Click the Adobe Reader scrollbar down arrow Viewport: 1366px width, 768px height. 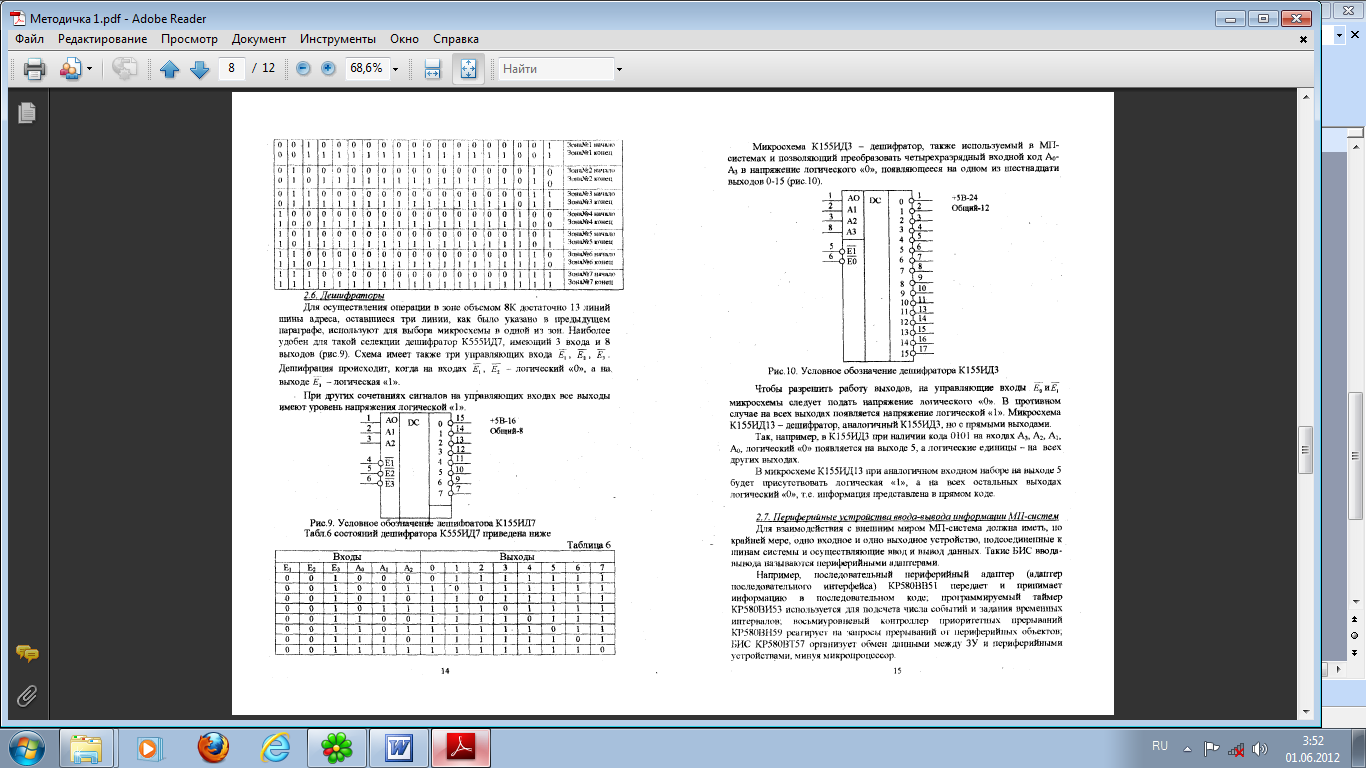point(1305,709)
